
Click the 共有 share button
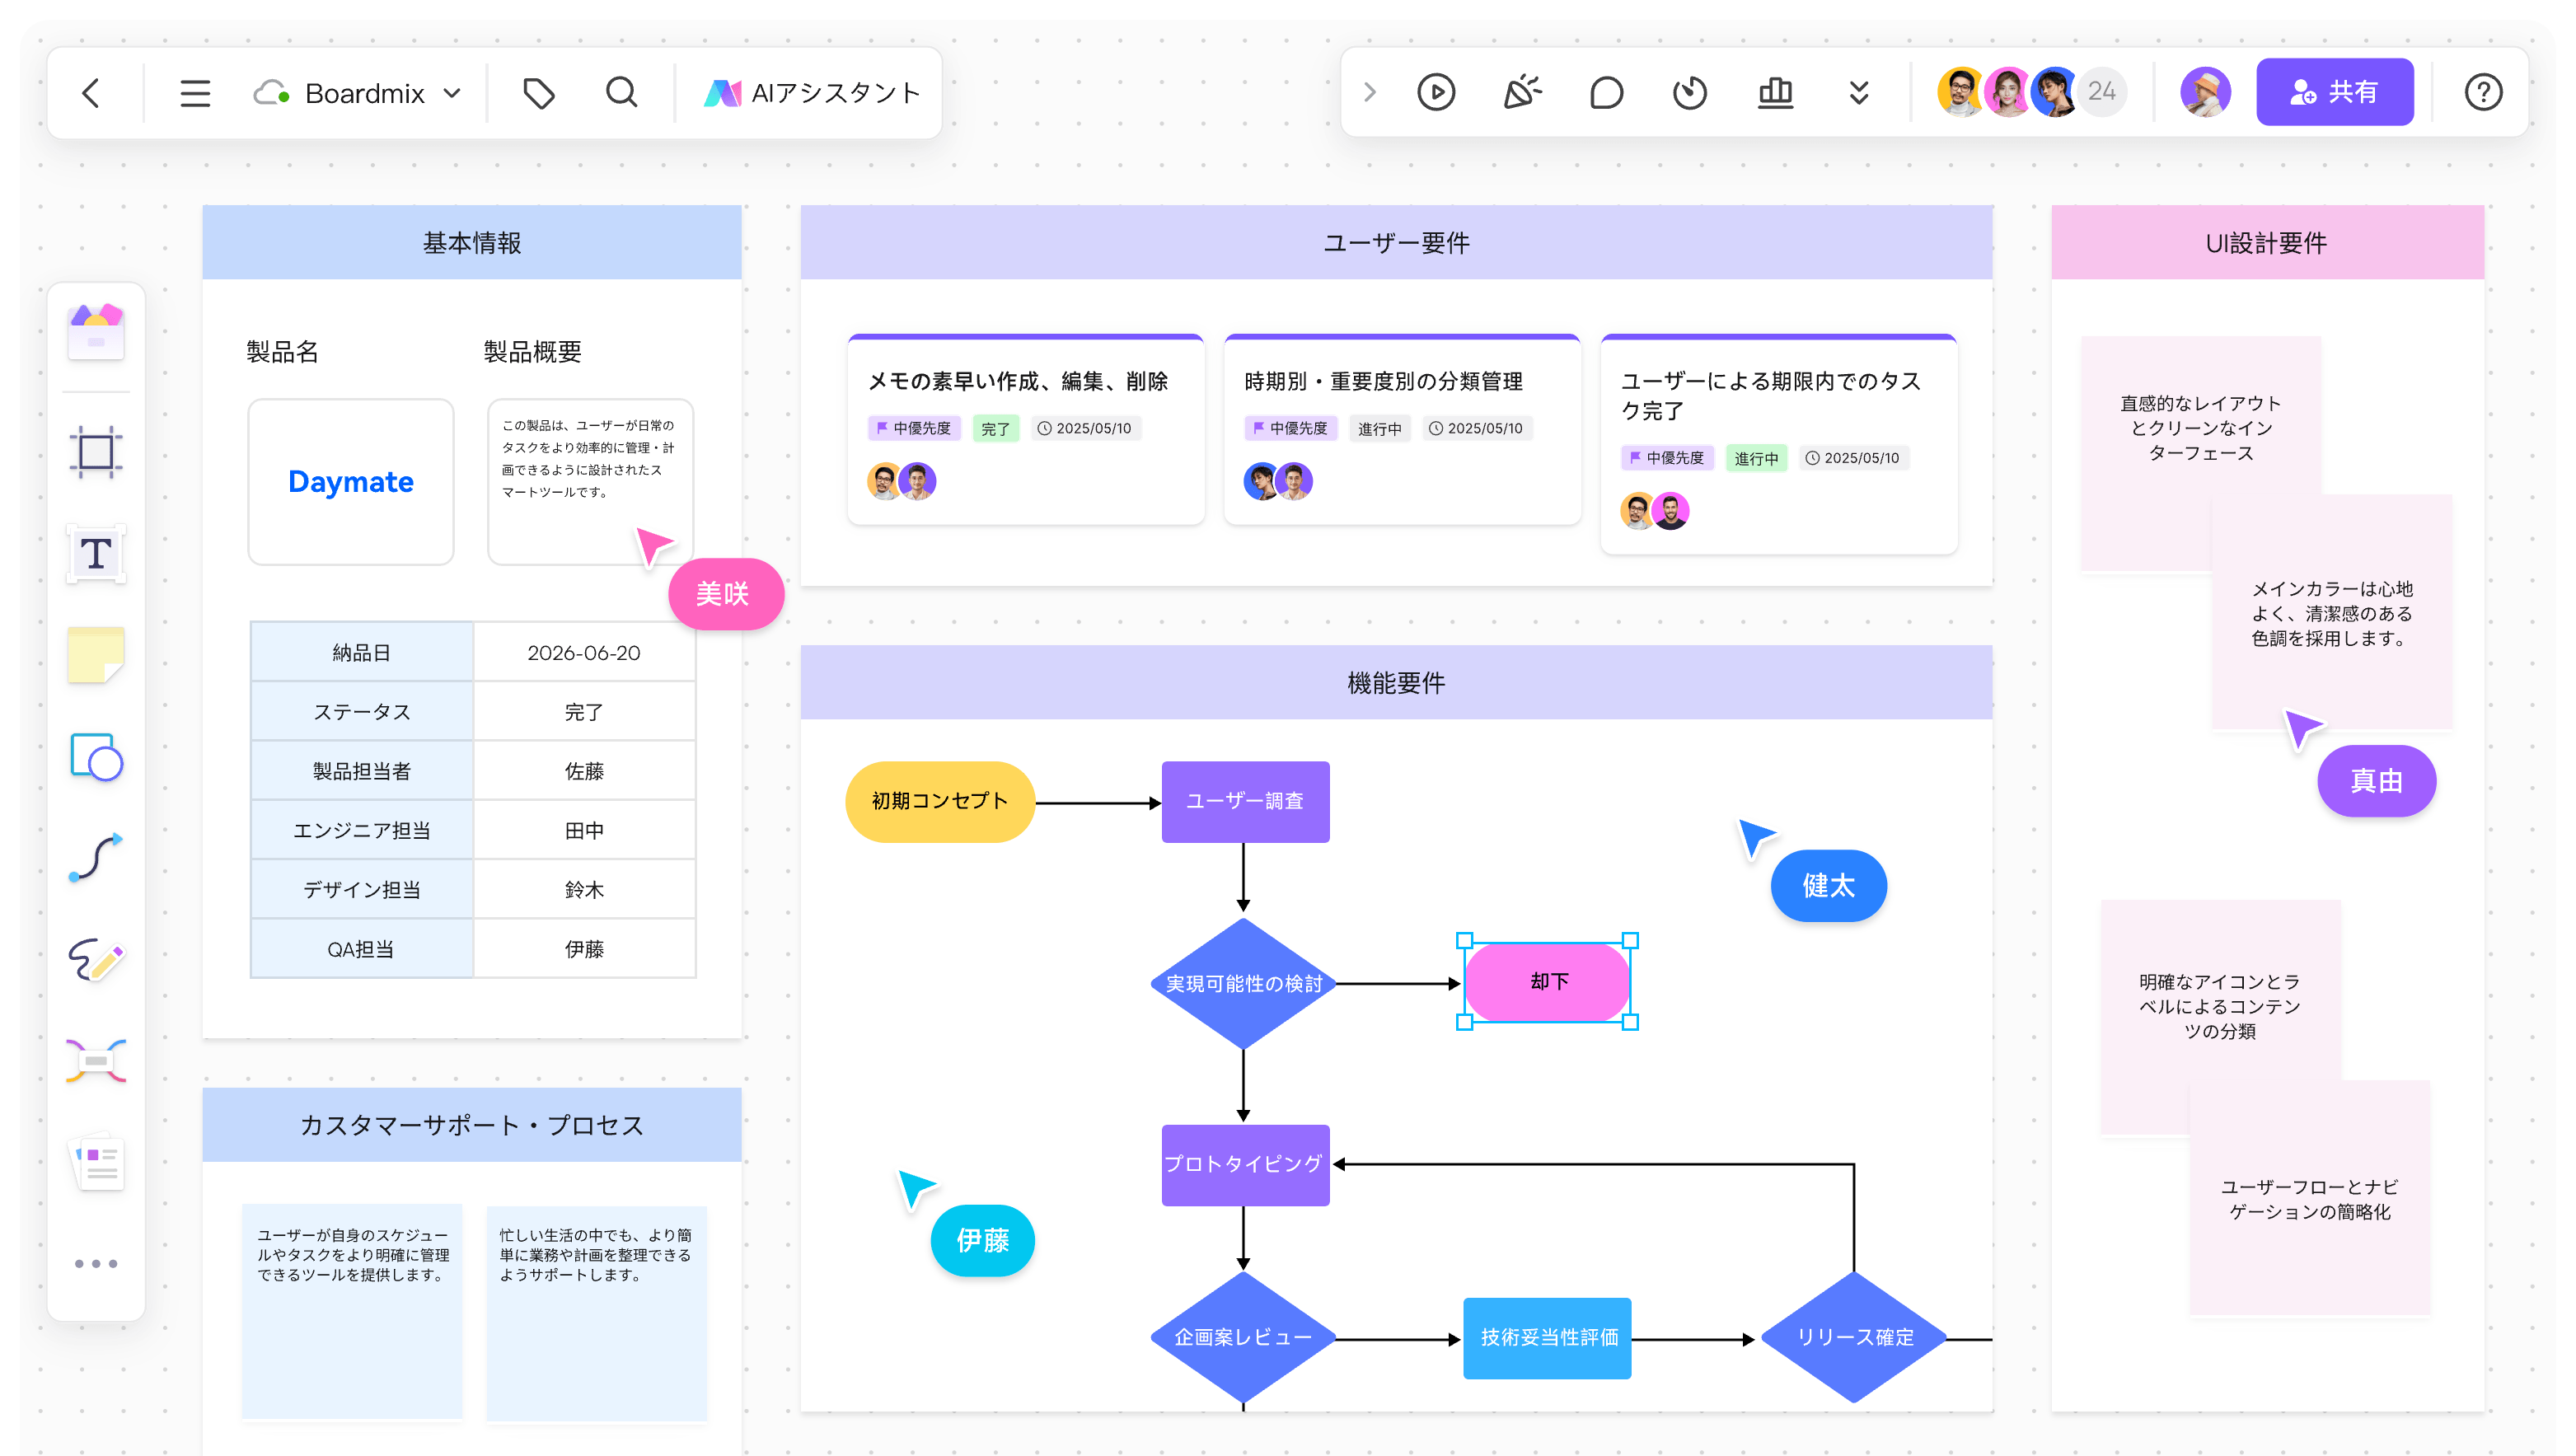click(x=2334, y=92)
